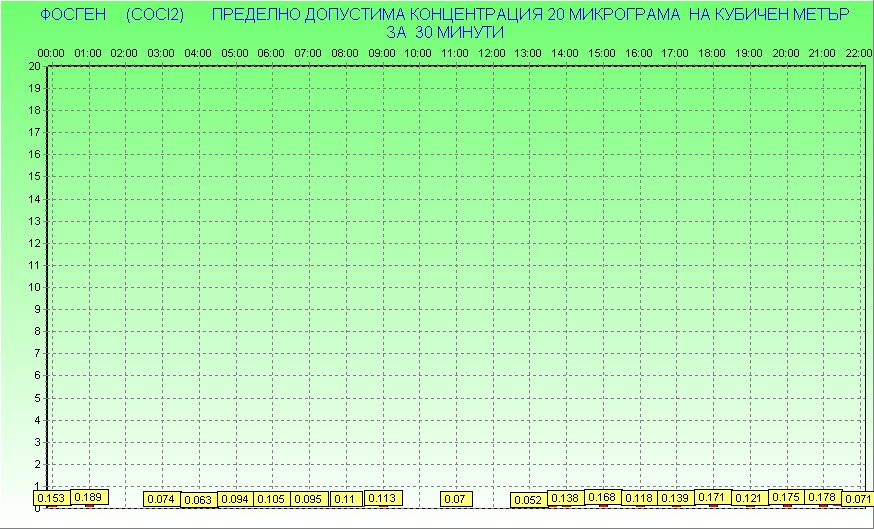Click the 20 value on vertical axis
Image resolution: width=874 pixels, height=529 pixels.
pyautogui.click(x=35, y=66)
